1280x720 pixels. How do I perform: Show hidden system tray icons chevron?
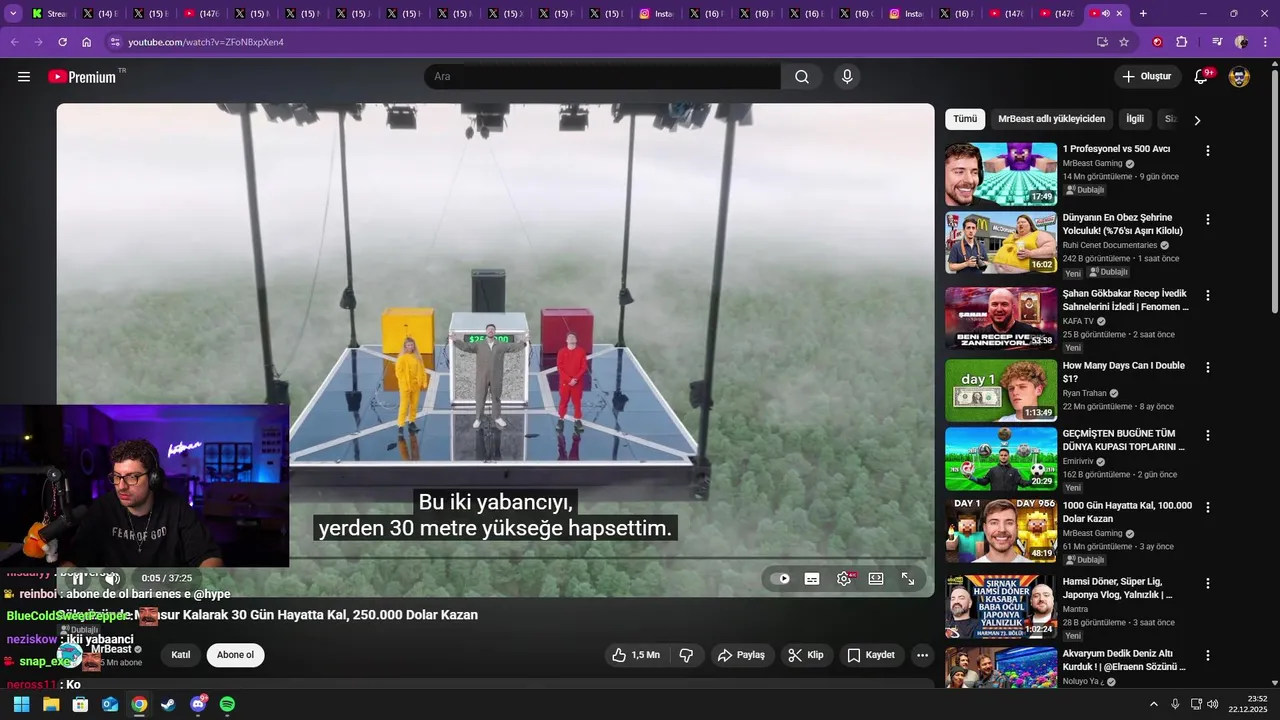[1153, 705]
